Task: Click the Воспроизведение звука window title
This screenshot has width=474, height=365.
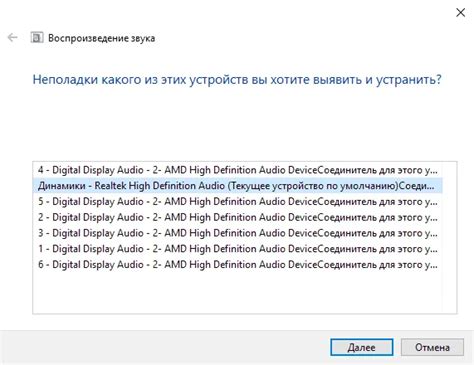Action: [x=101, y=38]
